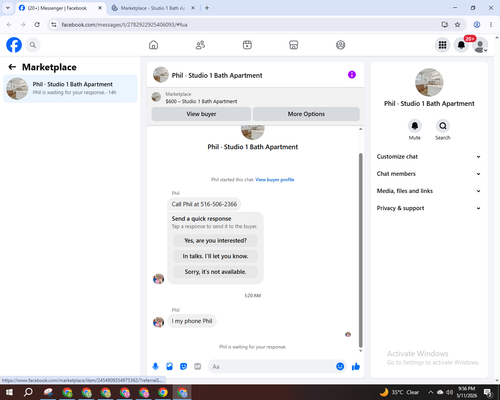Select the Phil - Studio 1 Bath Apartment conversation
Image resolution: width=500 pixels, height=400 pixels.
pos(70,89)
